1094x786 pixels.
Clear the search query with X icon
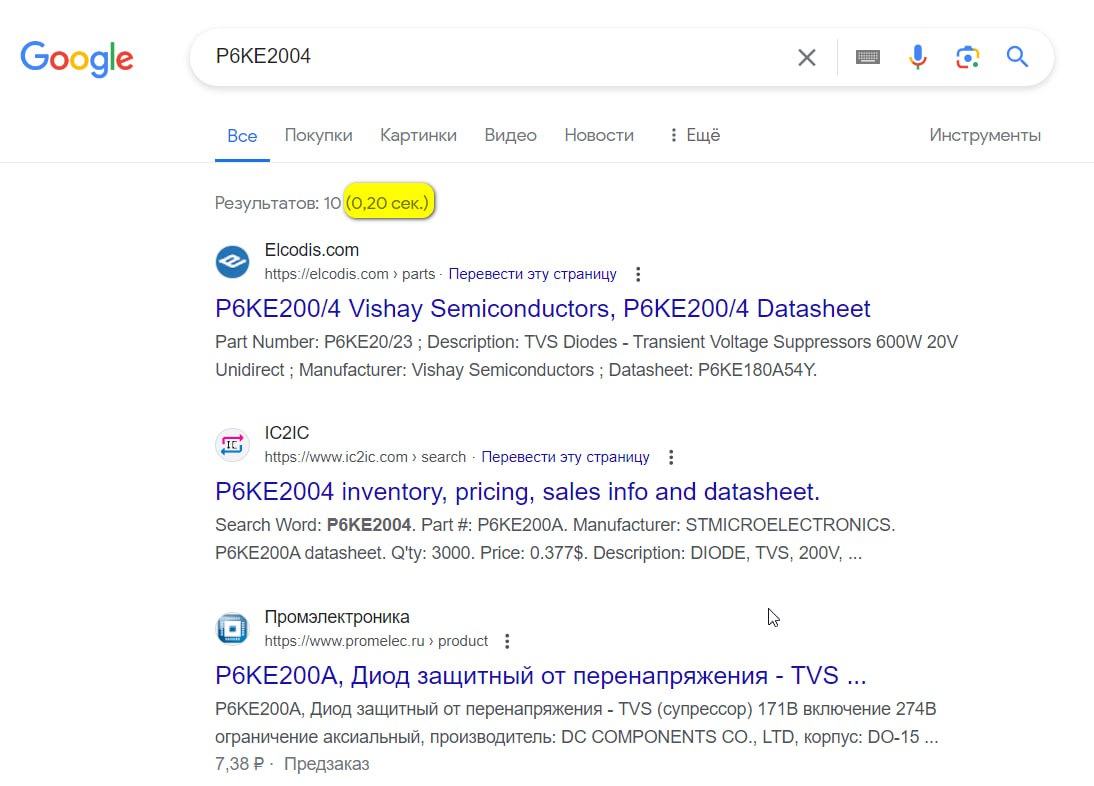tap(807, 57)
